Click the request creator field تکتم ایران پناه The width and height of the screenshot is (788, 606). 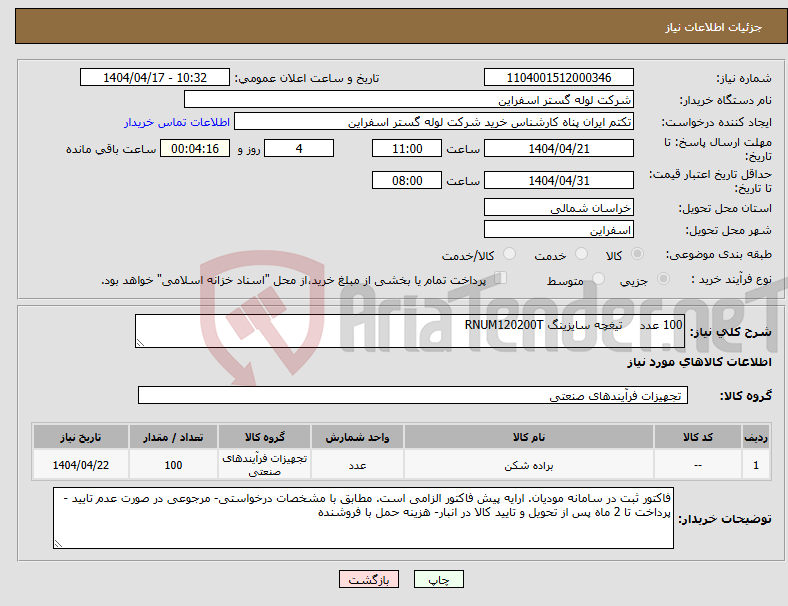click(434, 122)
